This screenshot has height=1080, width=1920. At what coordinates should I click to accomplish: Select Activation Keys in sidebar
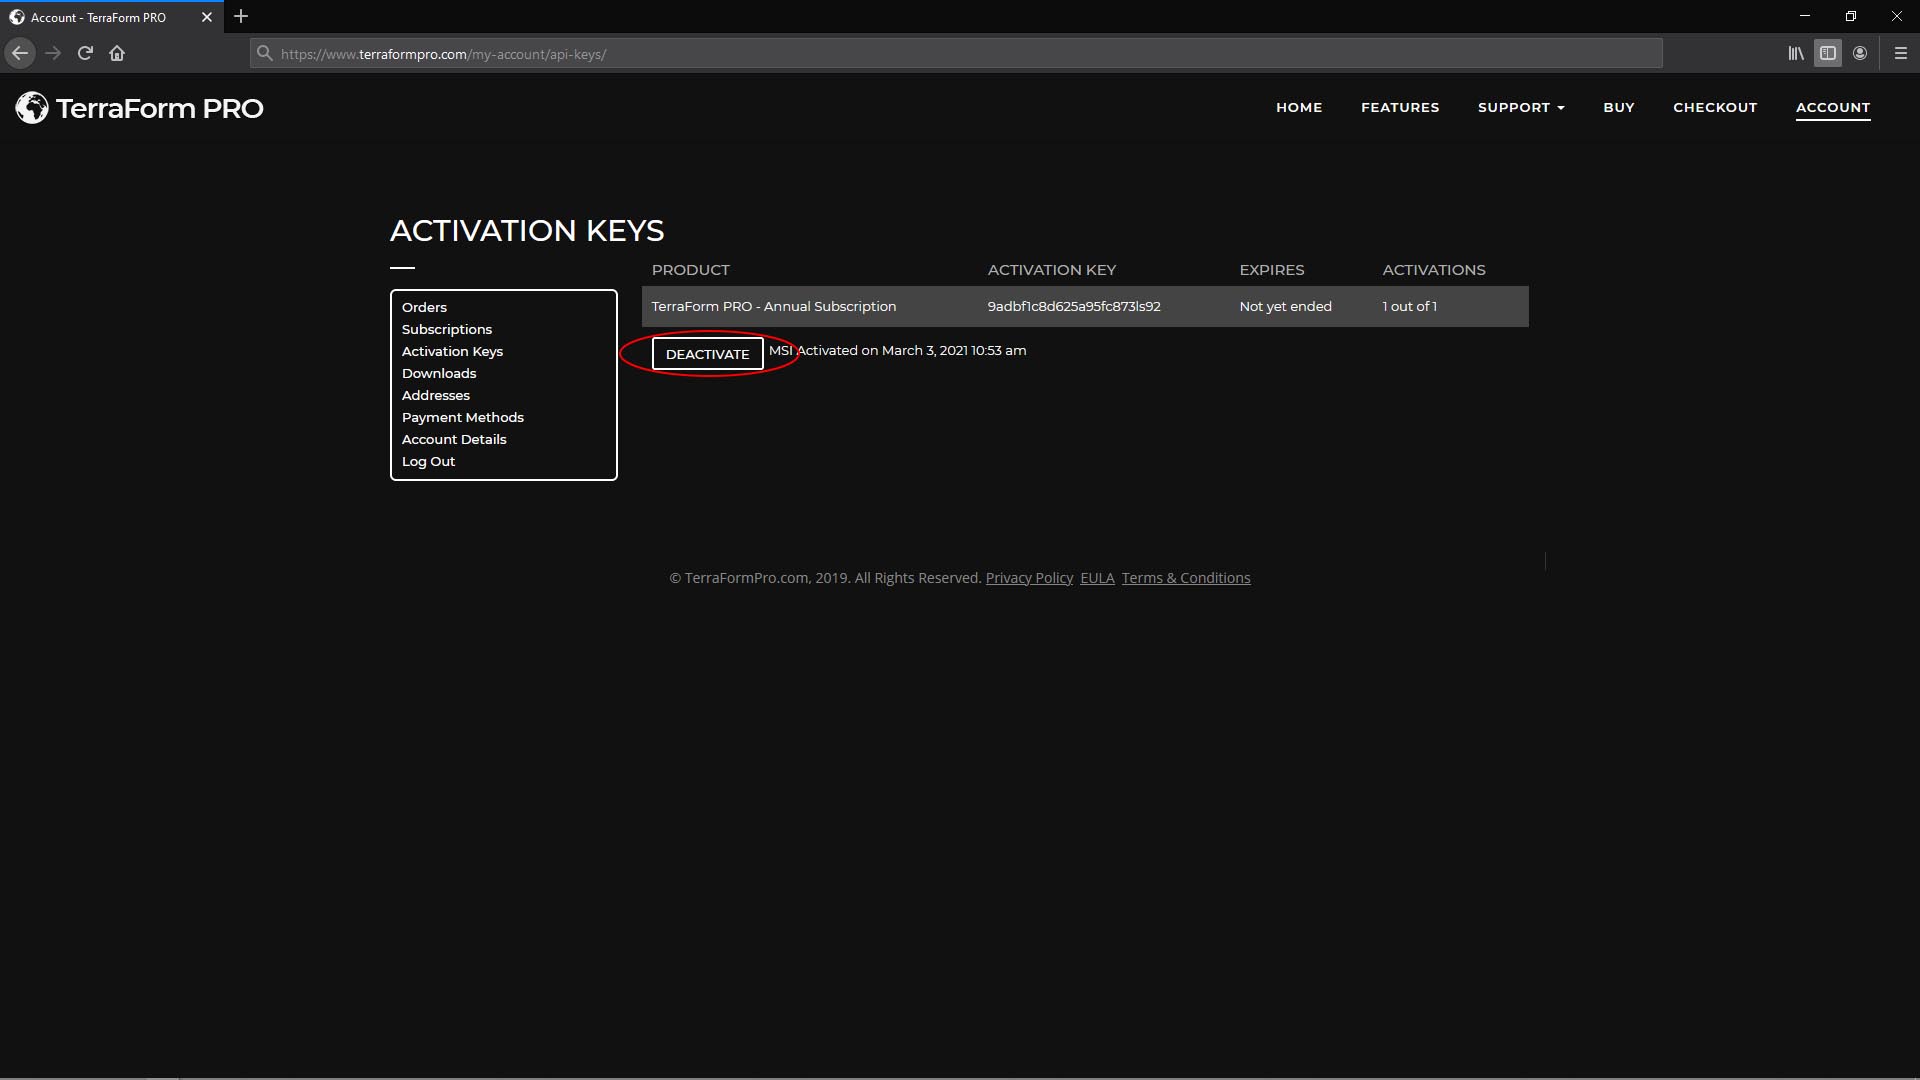coord(452,351)
